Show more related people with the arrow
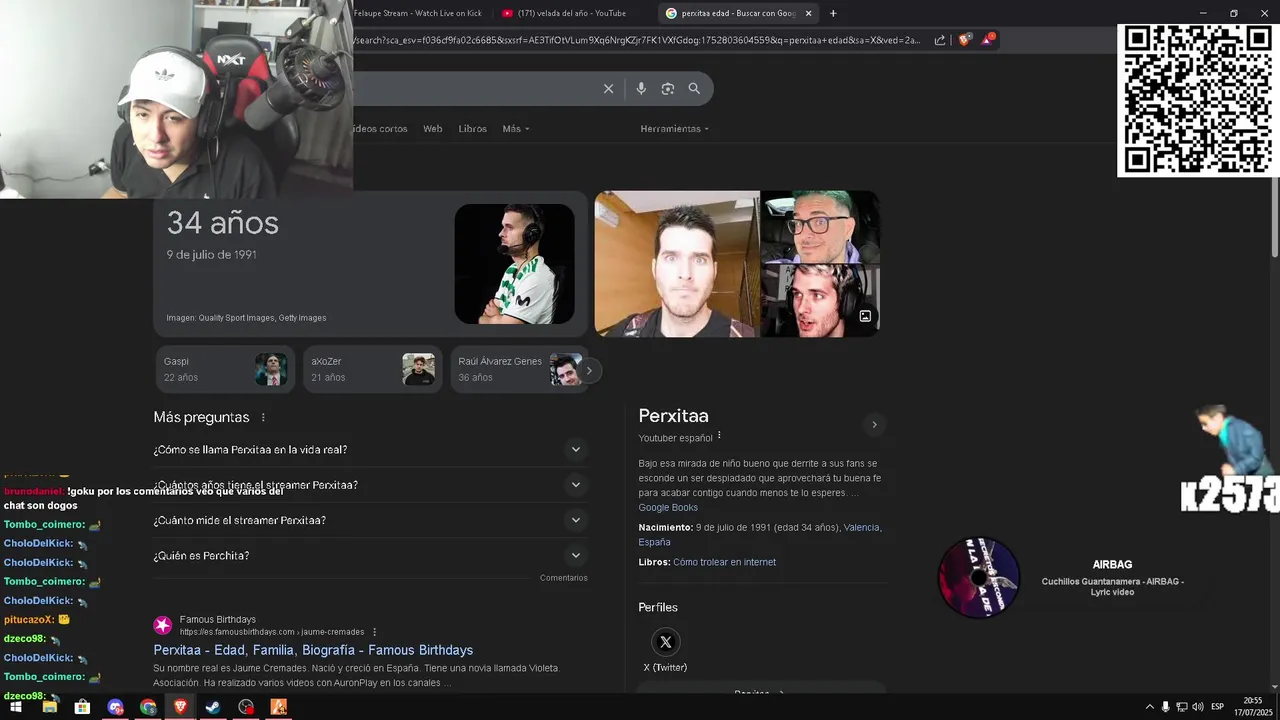The width and height of the screenshot is (1280, 720). [x=589, y=371]
